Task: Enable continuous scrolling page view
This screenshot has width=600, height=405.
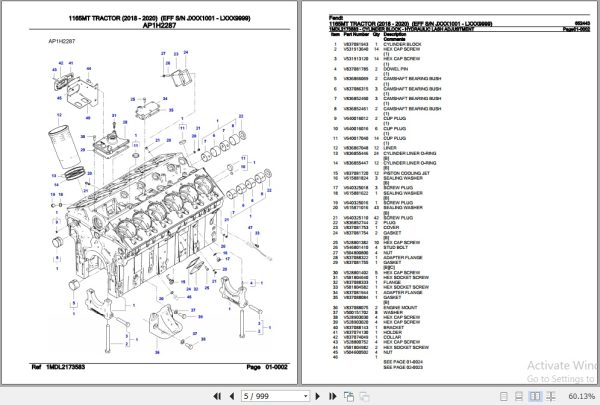Action: click(519, 396)
